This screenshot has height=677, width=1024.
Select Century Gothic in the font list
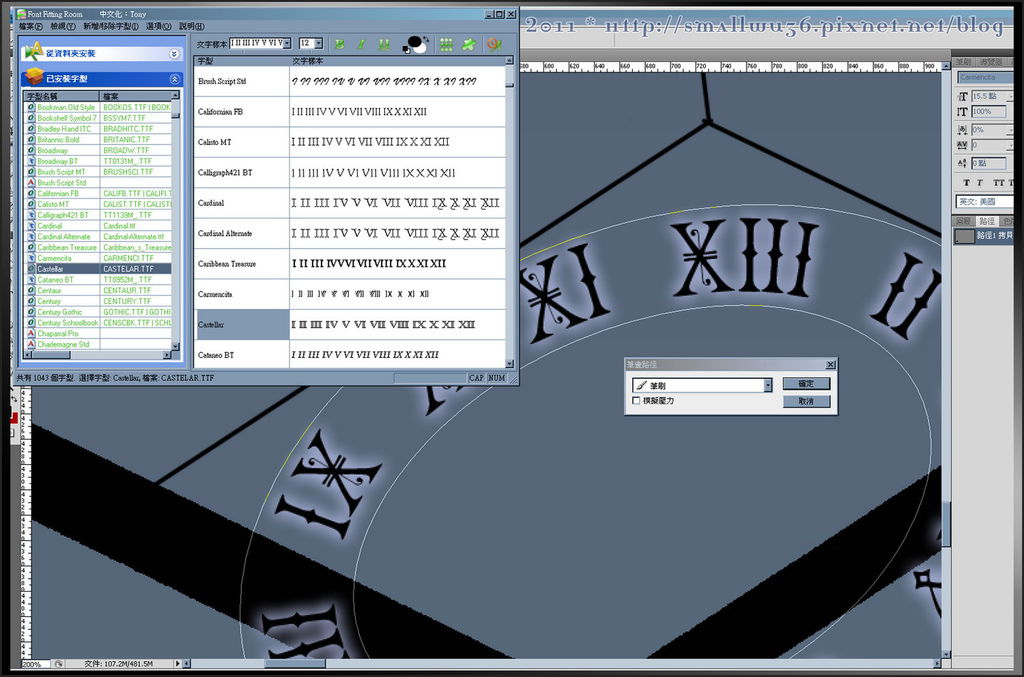click(98, 312)
